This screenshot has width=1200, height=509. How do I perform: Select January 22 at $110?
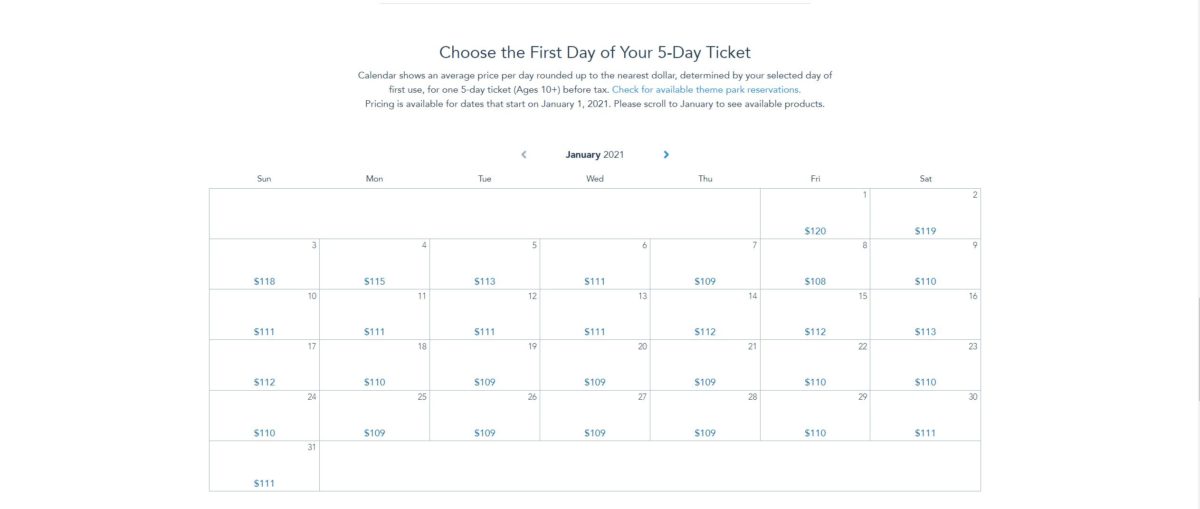click(815, 364)
